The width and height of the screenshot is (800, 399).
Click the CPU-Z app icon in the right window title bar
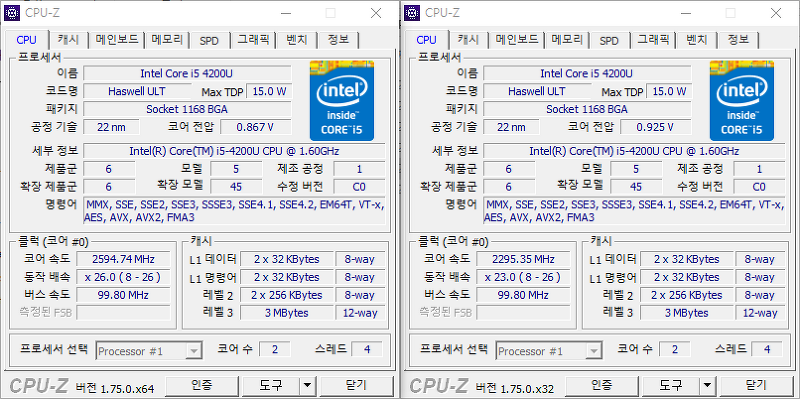(413, 13)
